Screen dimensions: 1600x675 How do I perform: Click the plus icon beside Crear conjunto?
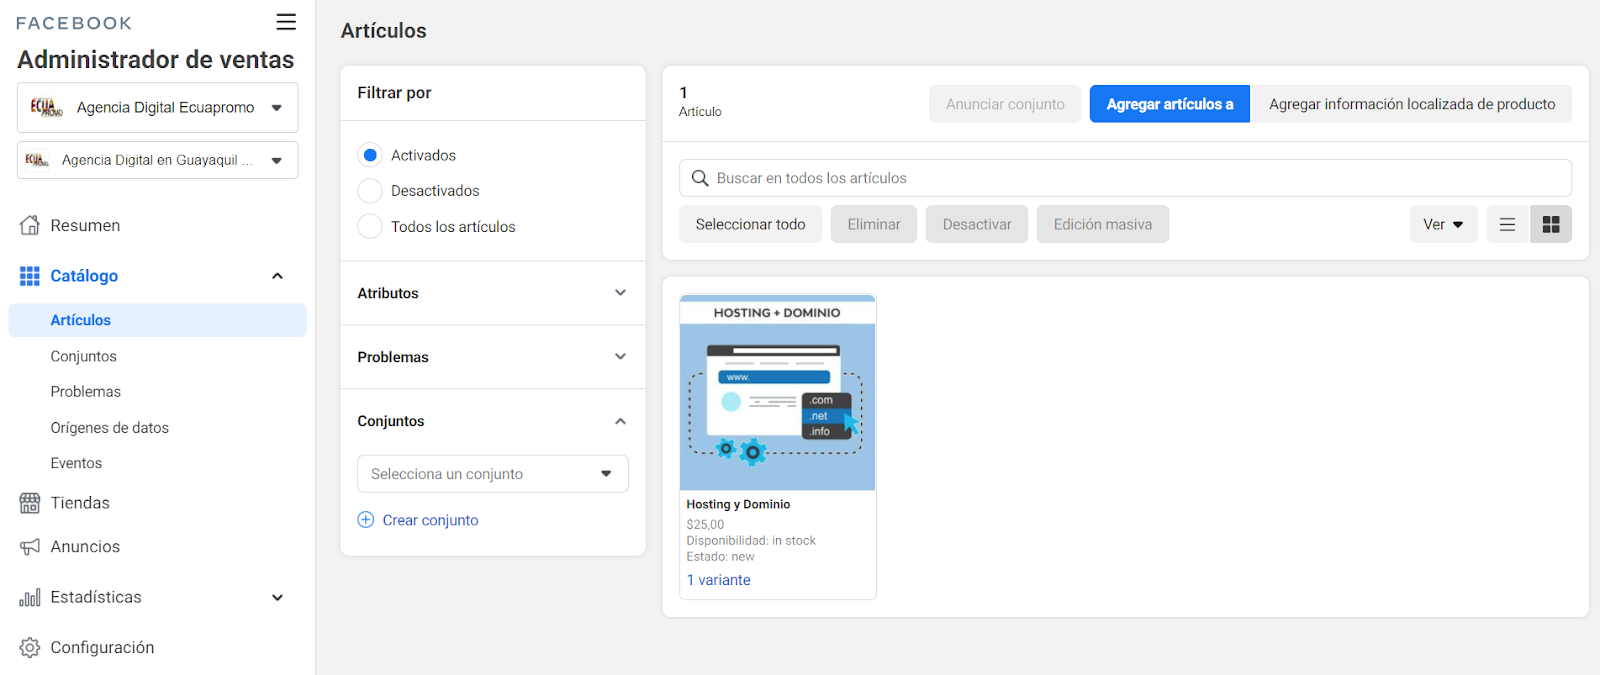[366, 520]
